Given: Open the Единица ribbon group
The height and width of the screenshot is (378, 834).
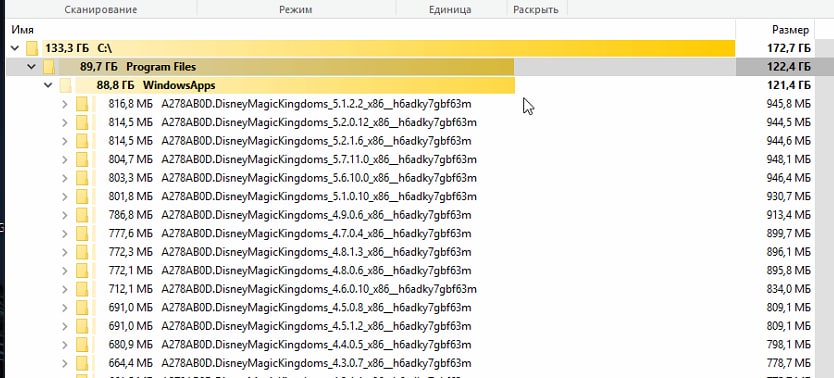Looking at the screenshot, I should pos(450,10).
